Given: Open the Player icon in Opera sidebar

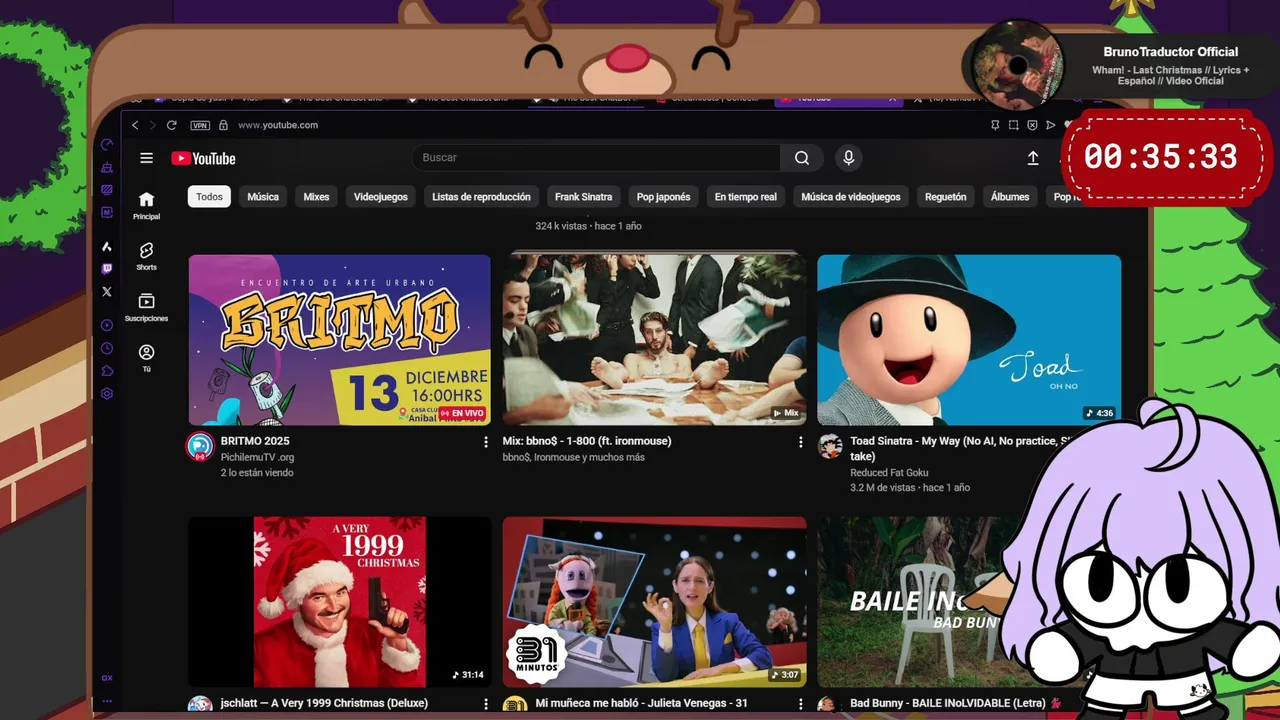Looking at the screenshot, I should click(x=107, y=325).
